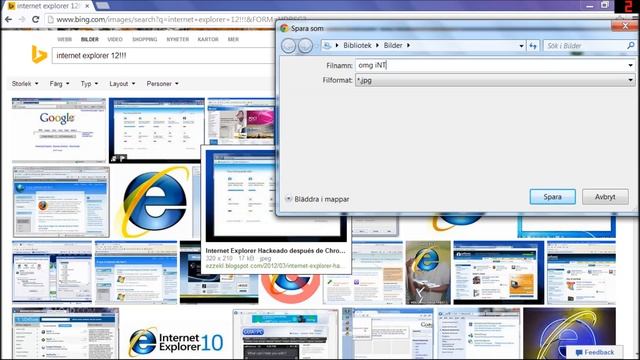Open the glowing neon IE logo thumbnail
This screenshot has height=360, width=640.
[x=569, y=333]
